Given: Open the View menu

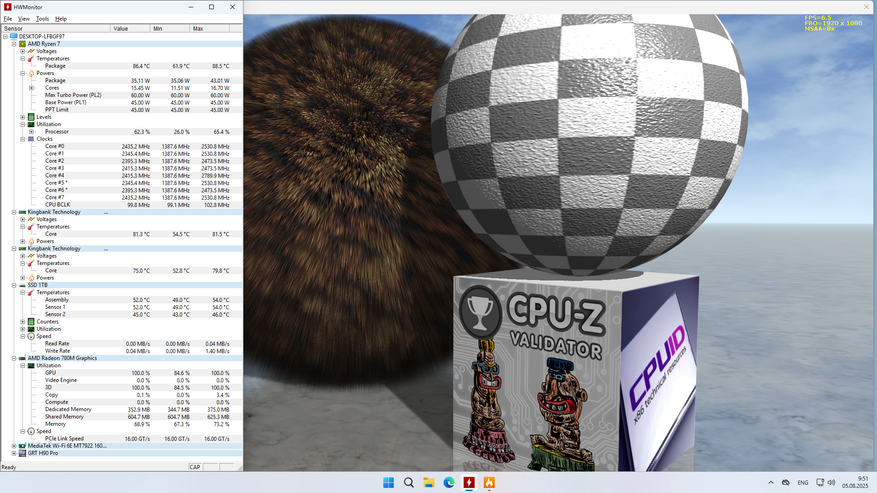Looking at the screenshot, I should click(x=24, y=19).
